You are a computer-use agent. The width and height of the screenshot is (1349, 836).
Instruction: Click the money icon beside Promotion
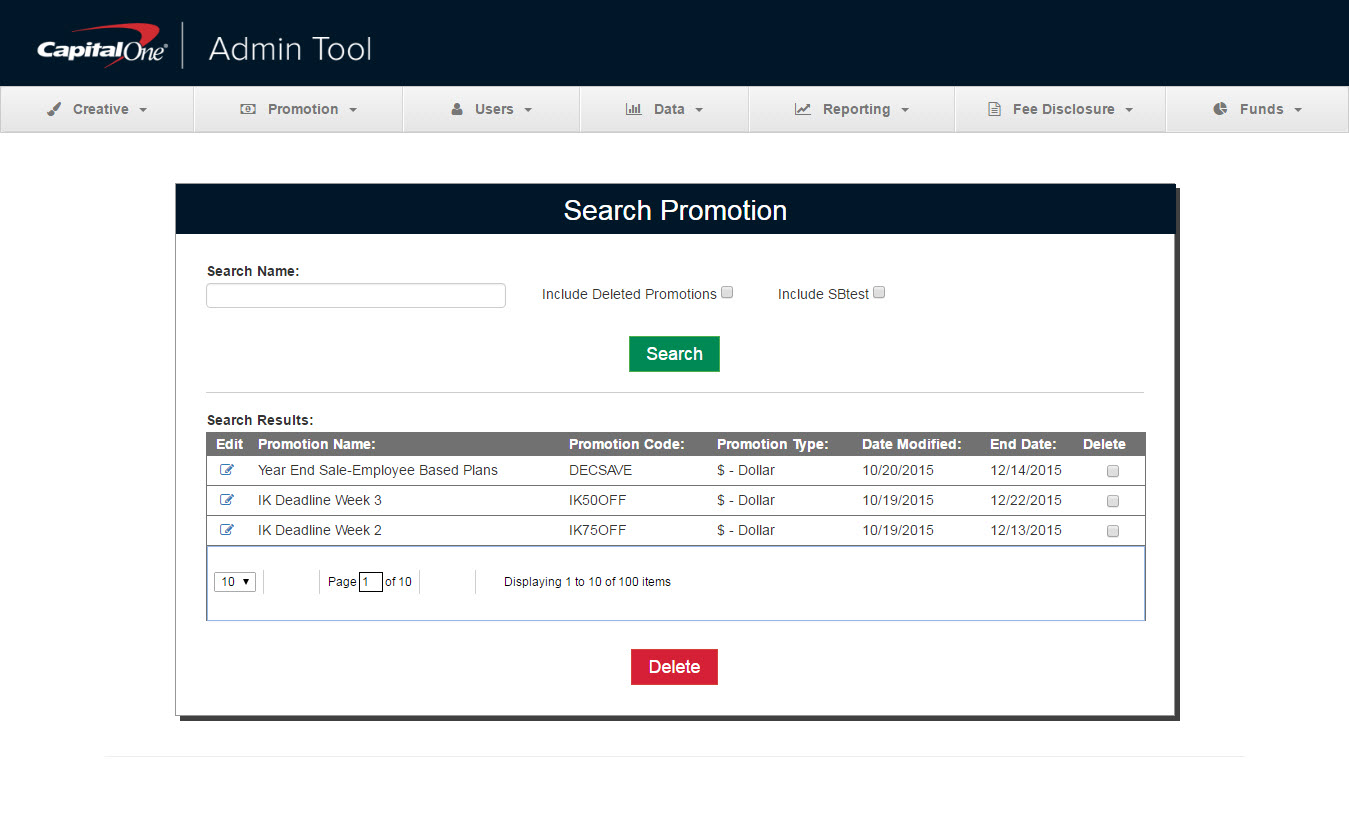[x=248, y=109]
